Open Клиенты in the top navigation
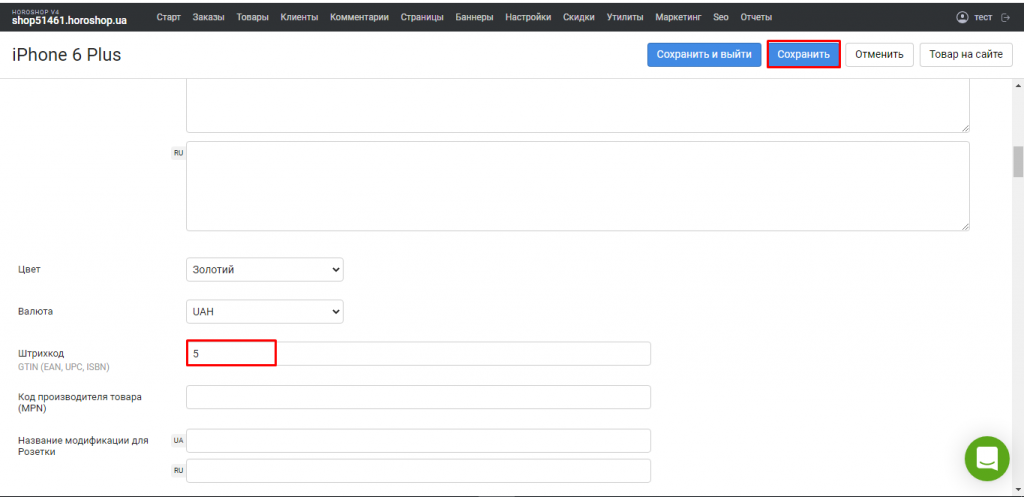 299,18
